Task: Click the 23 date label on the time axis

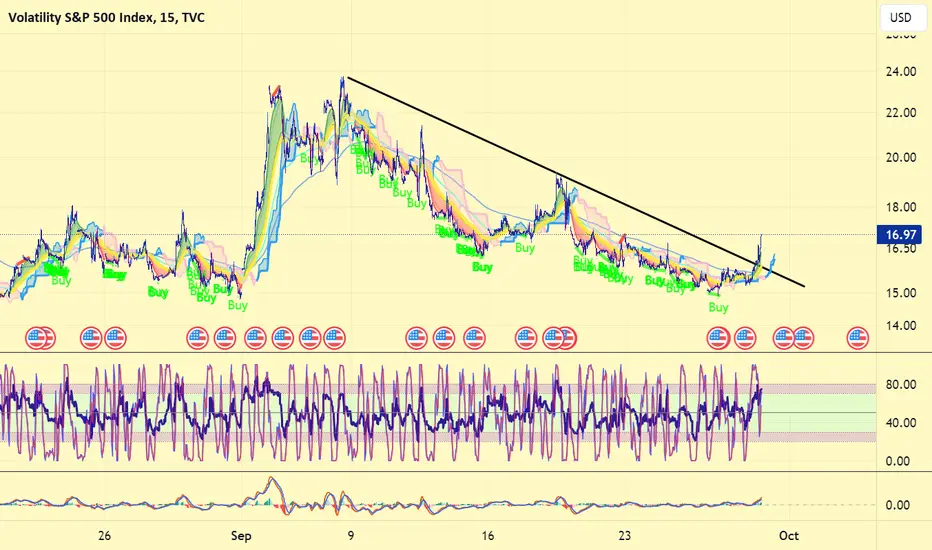Action: coord(624,536)
